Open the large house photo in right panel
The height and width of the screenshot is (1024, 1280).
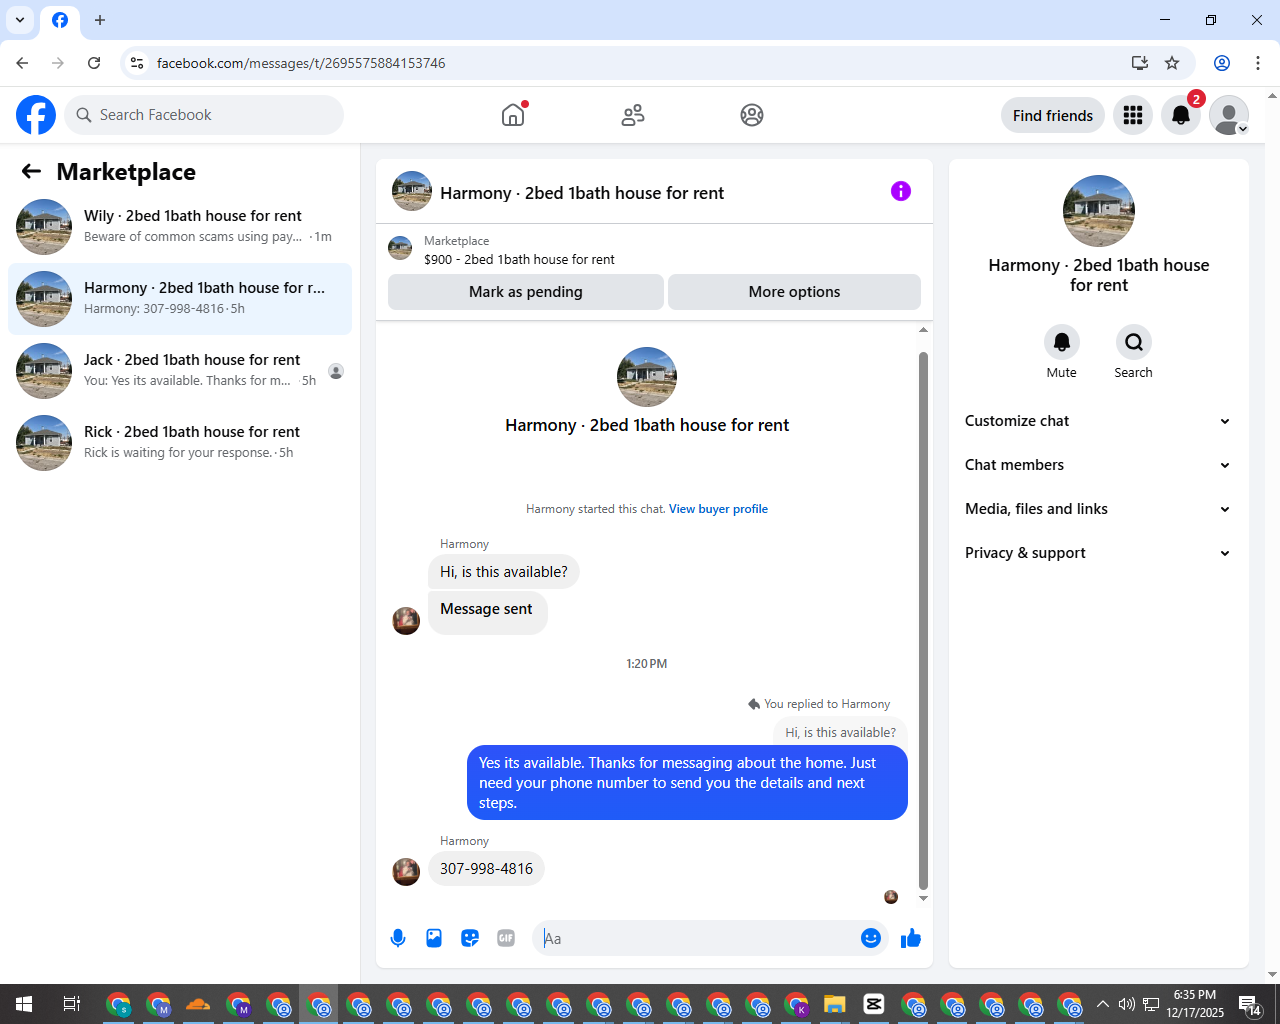point(1099,211)
